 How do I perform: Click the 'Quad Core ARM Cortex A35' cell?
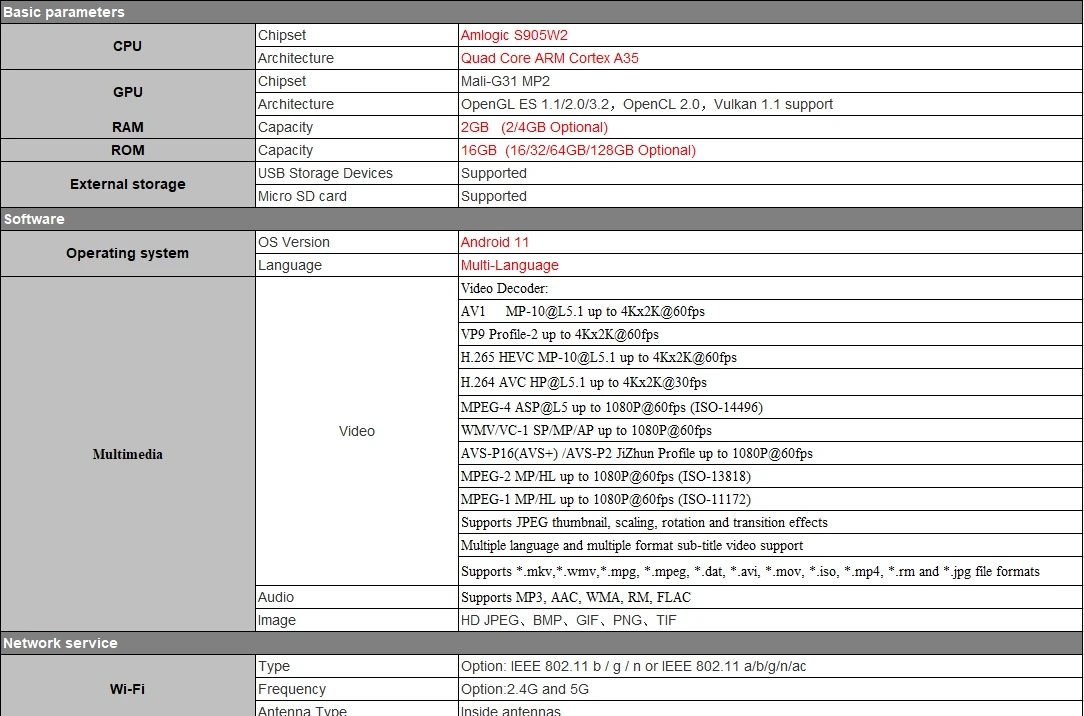pyautogui.click(x=549, y=58)
